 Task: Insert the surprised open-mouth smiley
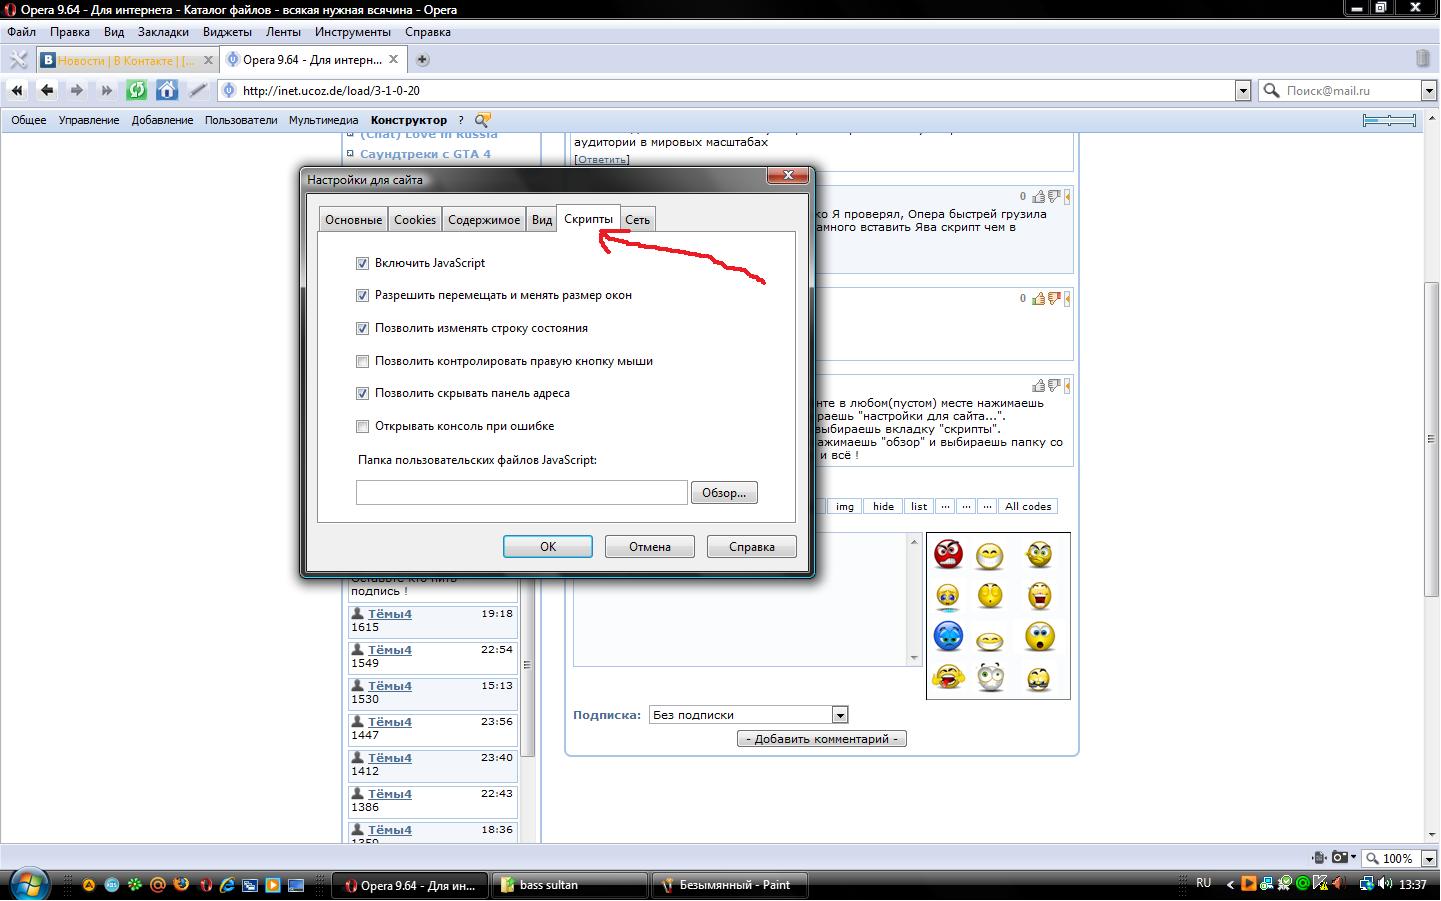(1039, 636)
